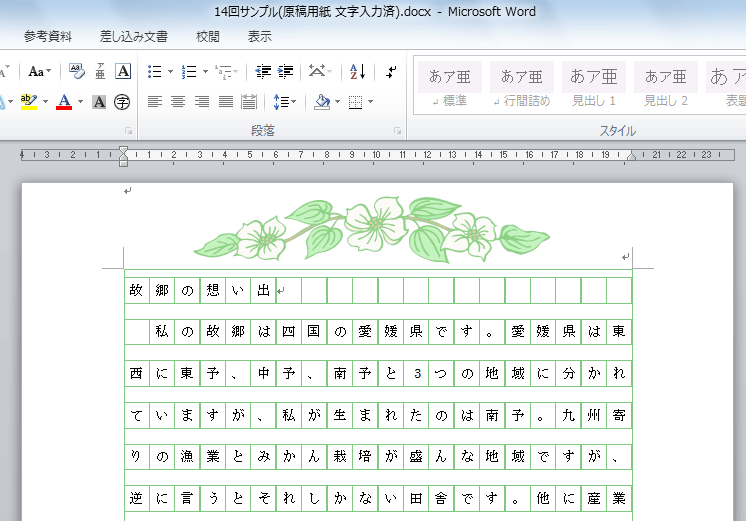Click the character 逆 in the last row
The image size is (746, 521).
click(x=137, y=498)
